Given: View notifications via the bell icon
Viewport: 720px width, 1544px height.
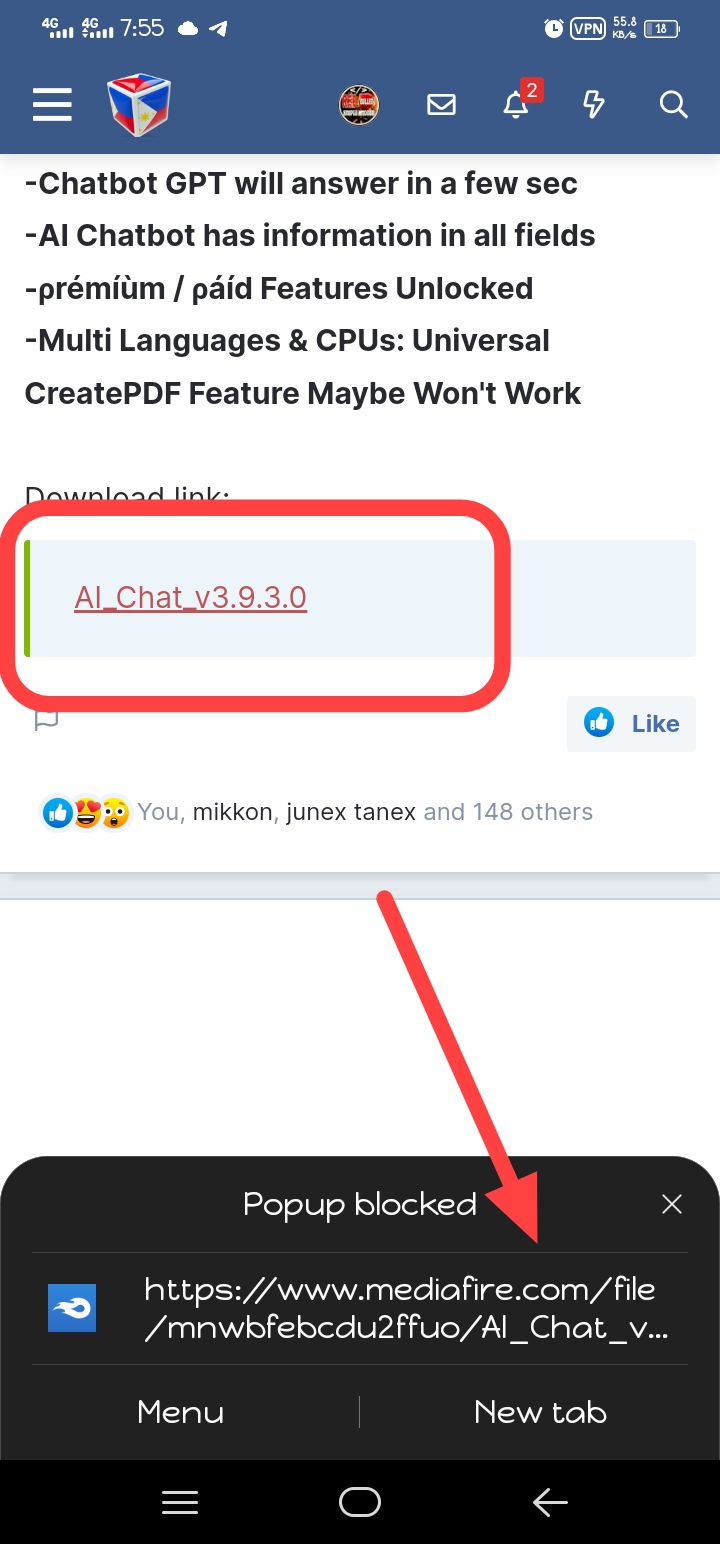Looking at the screenshot, I should (x=516, y=104).
